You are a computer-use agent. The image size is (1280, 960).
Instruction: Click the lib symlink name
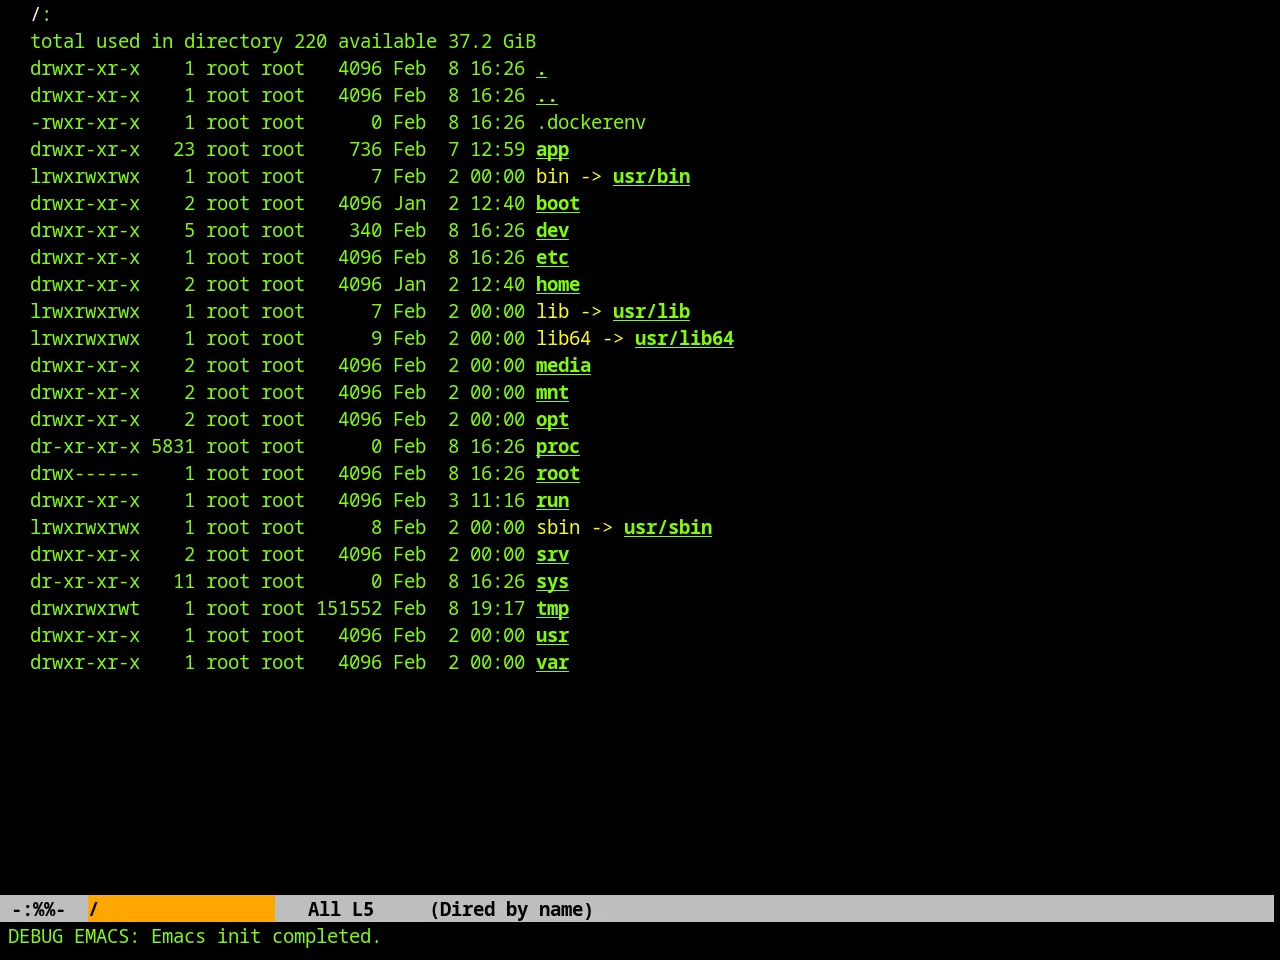point(552,312)
